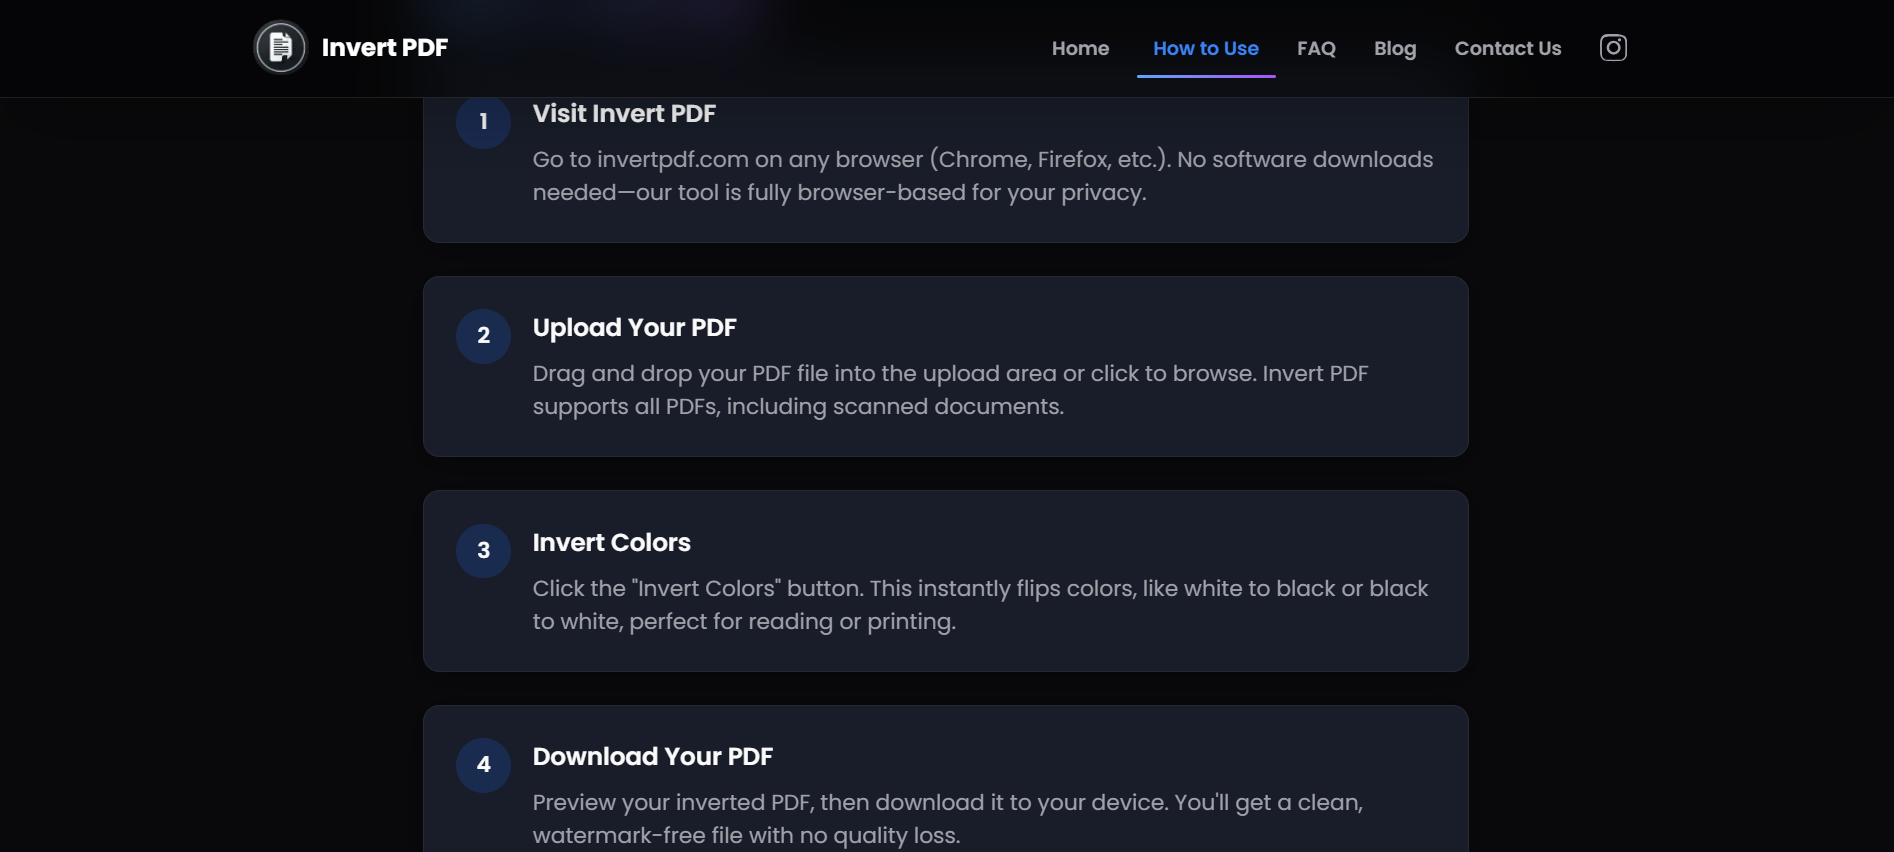Click the invertpdf.com instruction text
Viewport: 1894px width, 852px height.
pos(983,176)
